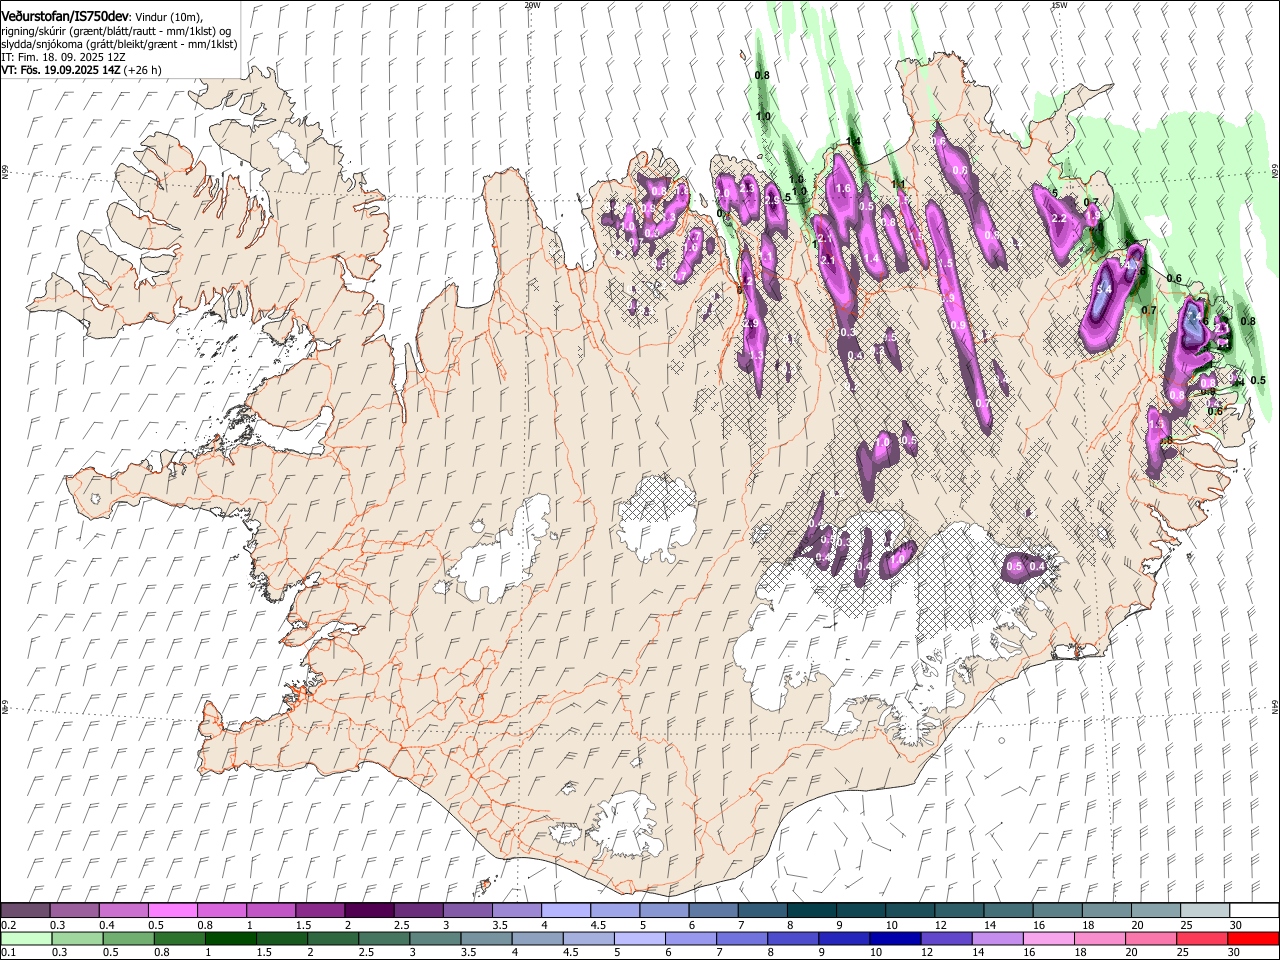Click the 15W longitude label
The width and height of the screenshot is (1280, 960).
(x=1059, y=5)
